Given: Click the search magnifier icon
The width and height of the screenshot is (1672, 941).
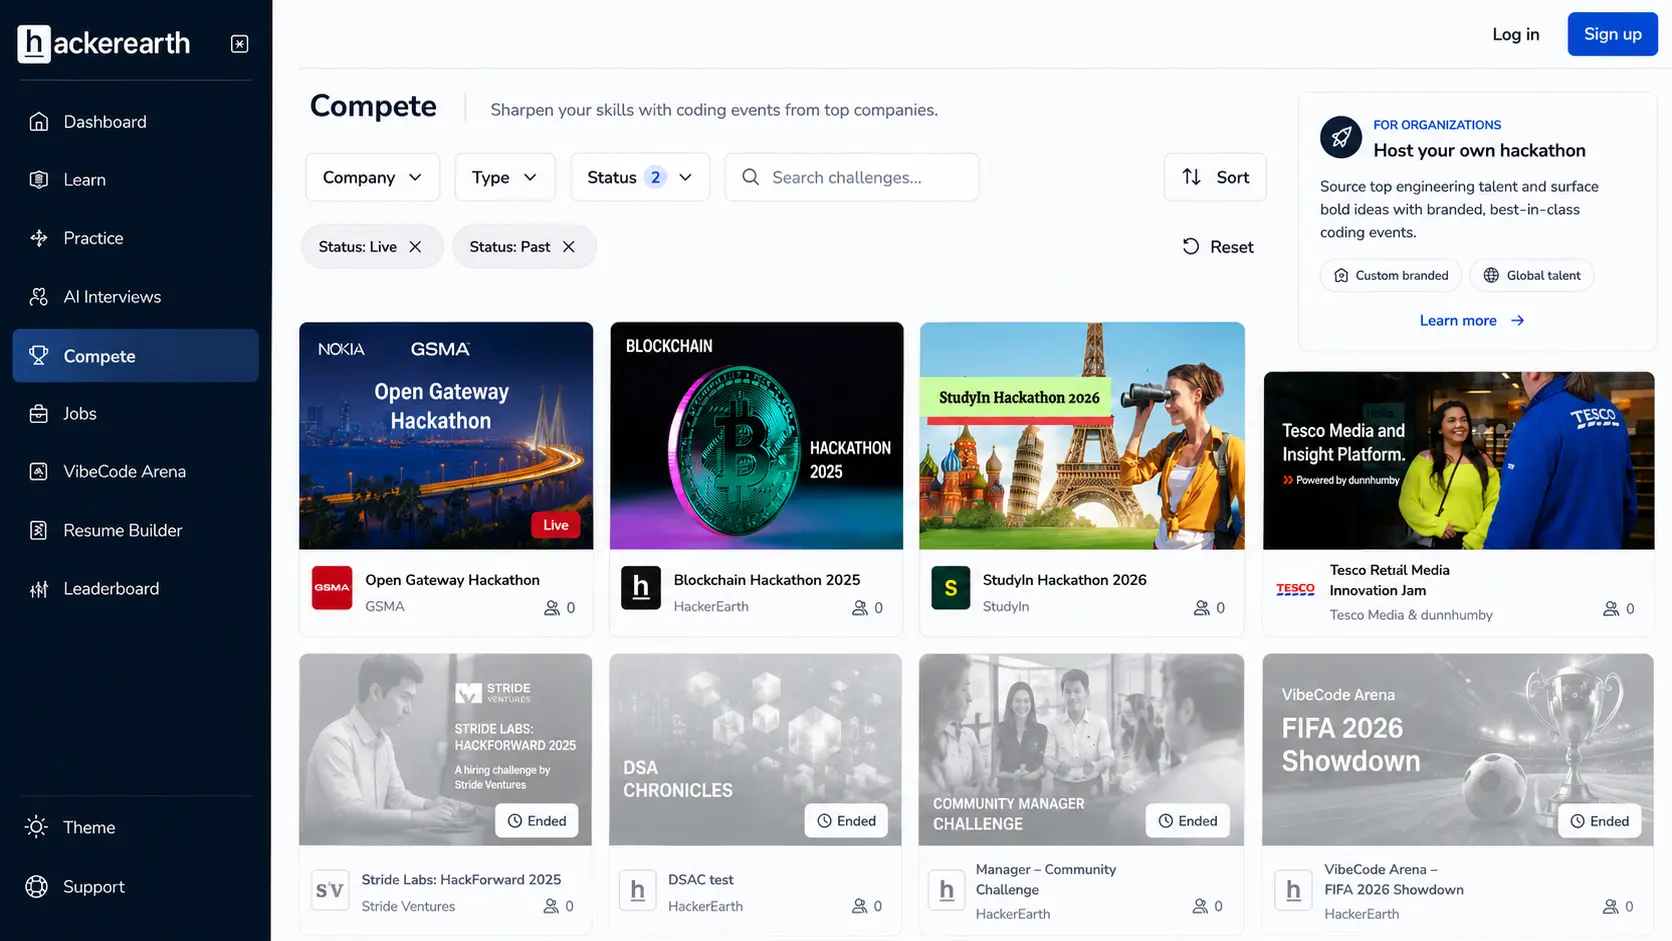Looking at the screenshot, I should [x=750, y=177].
